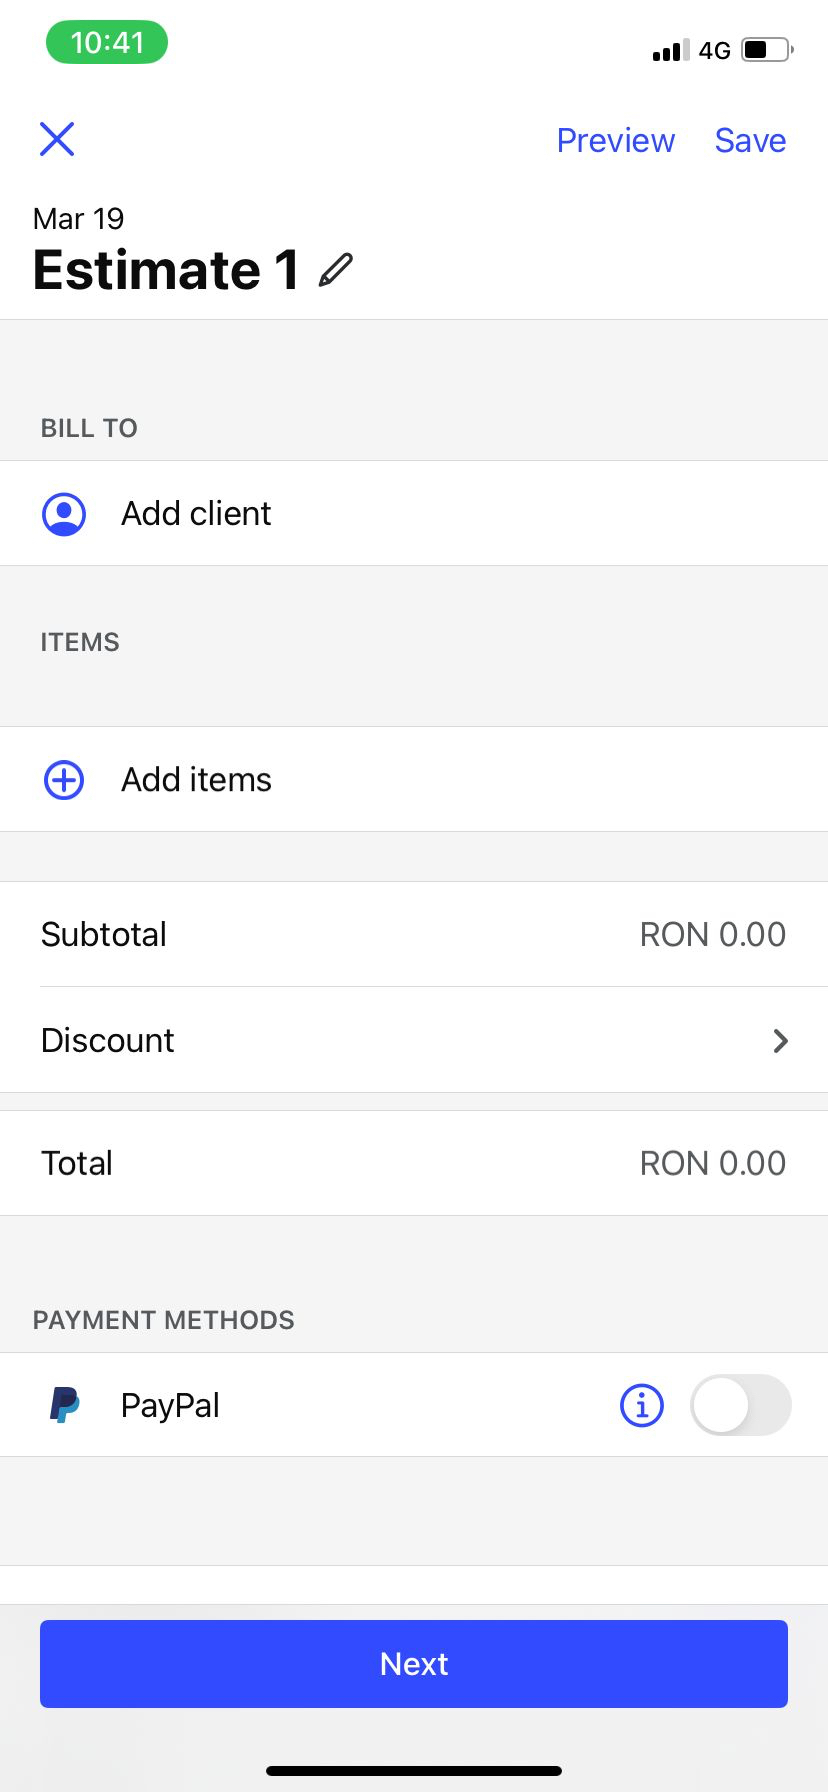Tap the green 10:41 time pill
Screen dimensions: 828x1792
coord(107,43)
